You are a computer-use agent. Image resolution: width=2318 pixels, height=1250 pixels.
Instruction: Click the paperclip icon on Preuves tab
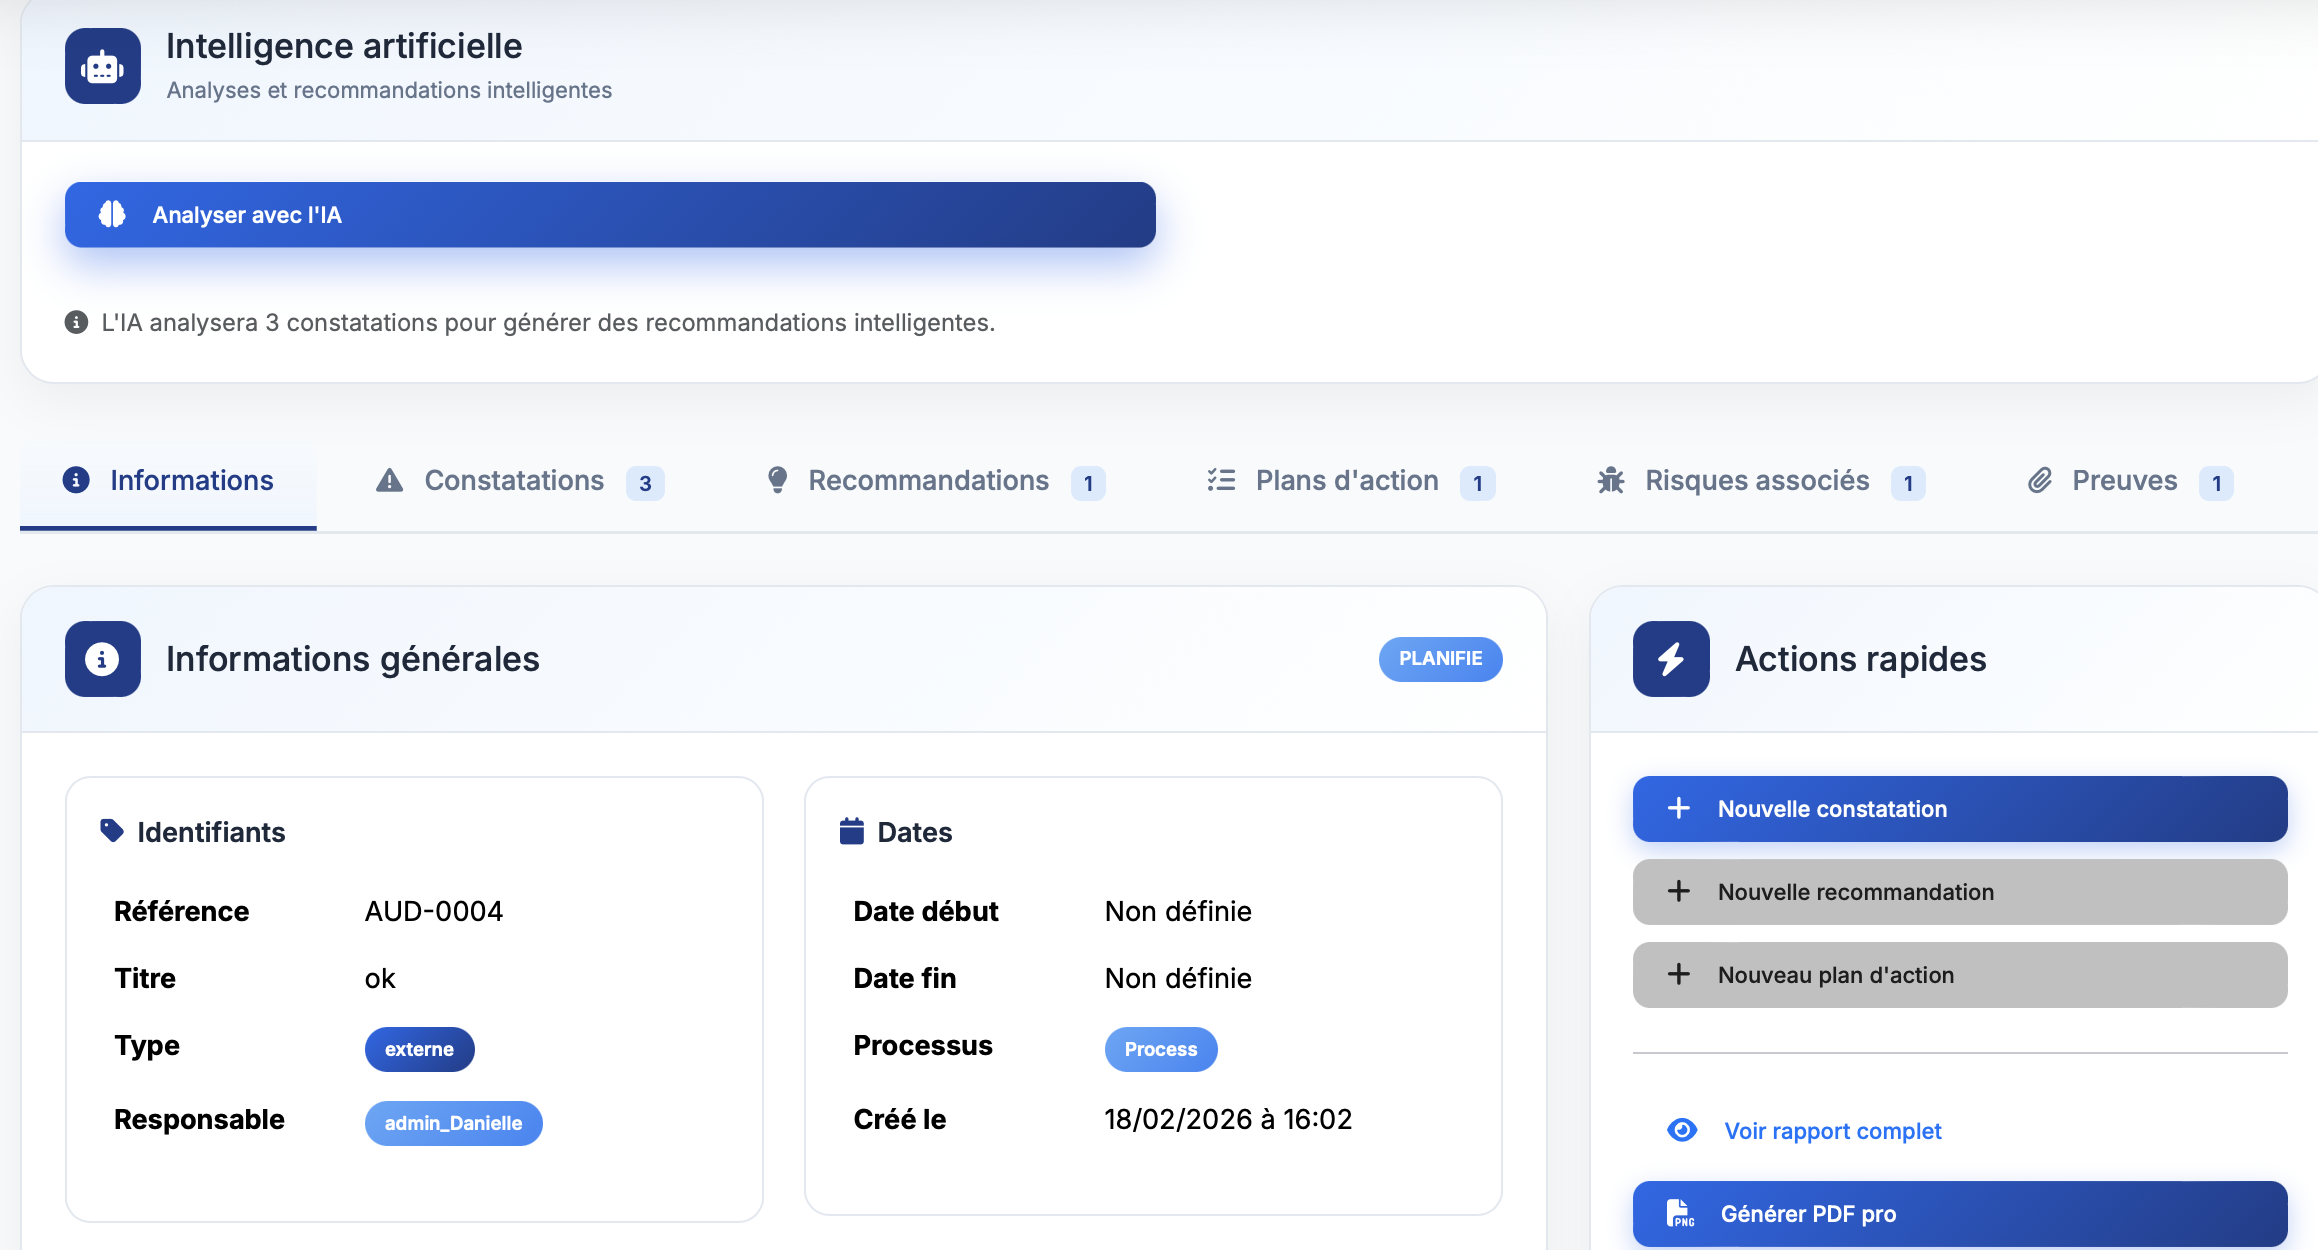click(x=2040, y=480)
